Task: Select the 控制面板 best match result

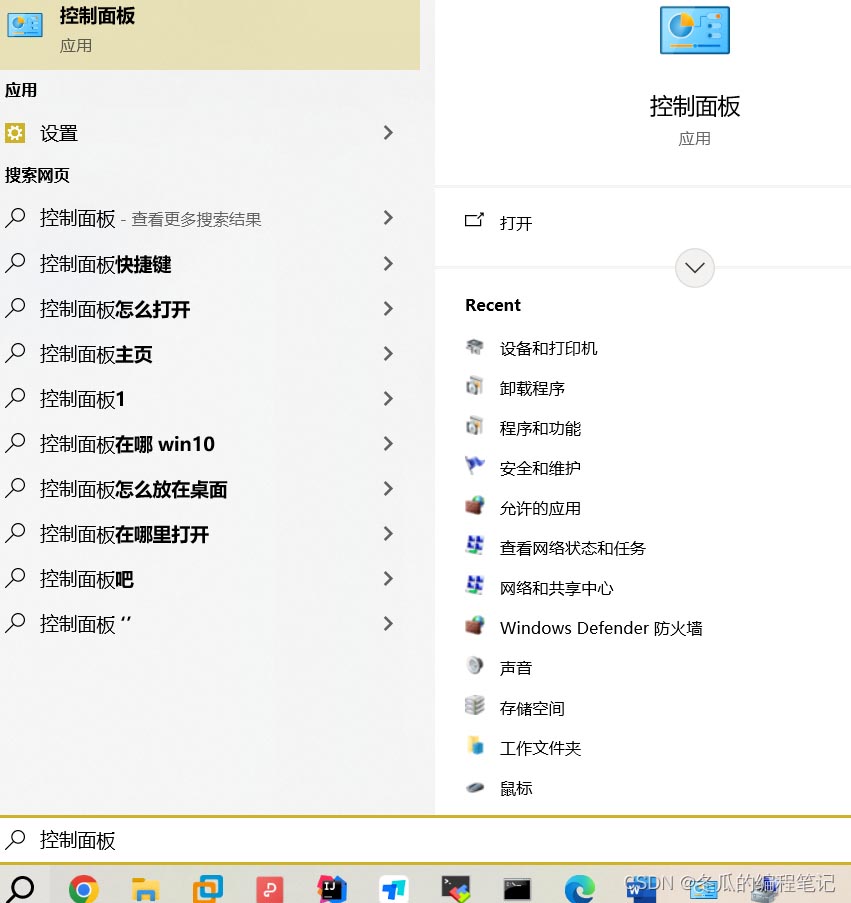Action: [x=210, y=35]
